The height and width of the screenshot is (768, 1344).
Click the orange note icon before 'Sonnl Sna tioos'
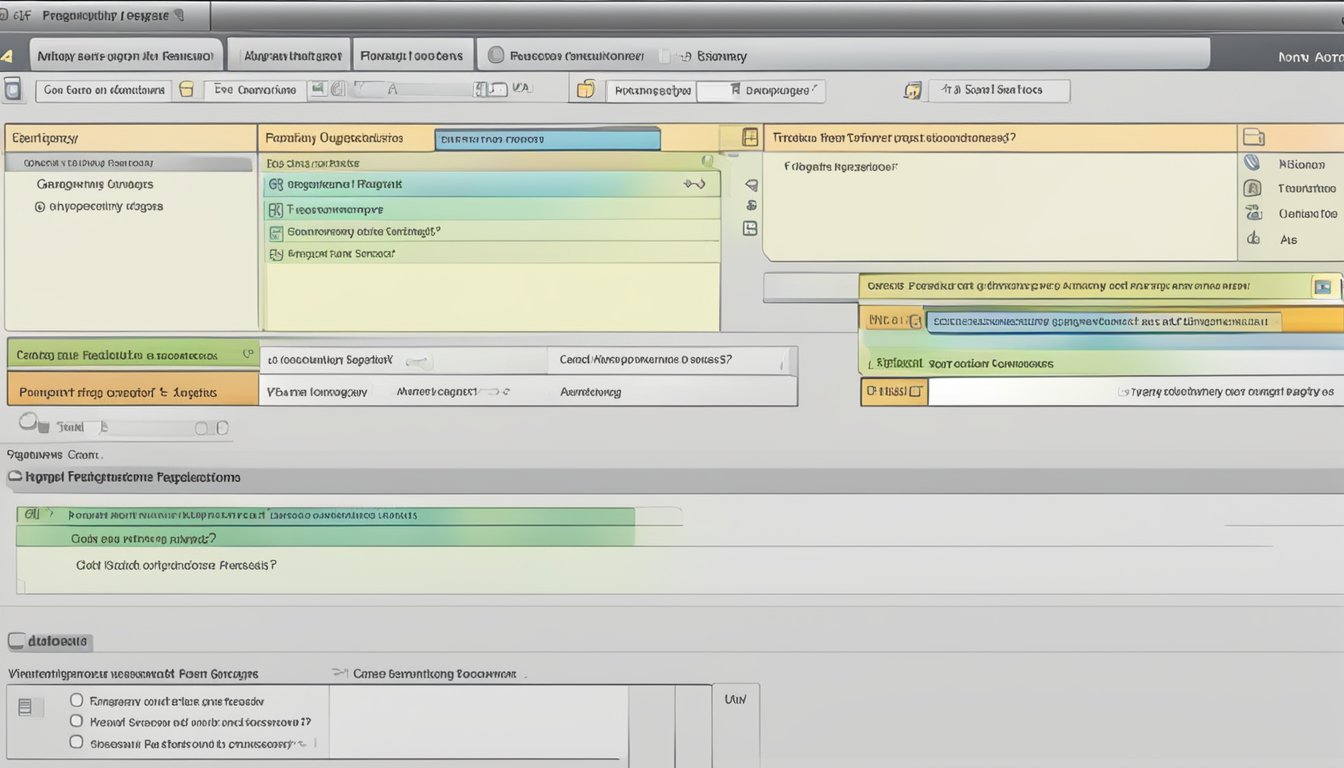click(x=912, y=91)
